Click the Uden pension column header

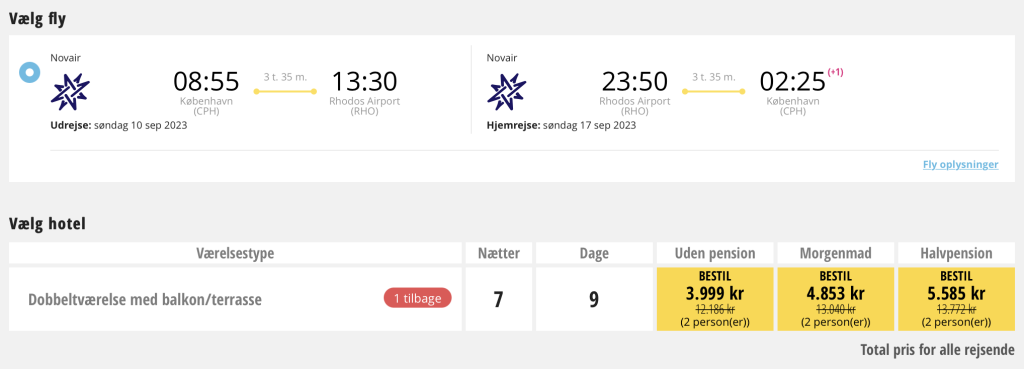[715, 253]
